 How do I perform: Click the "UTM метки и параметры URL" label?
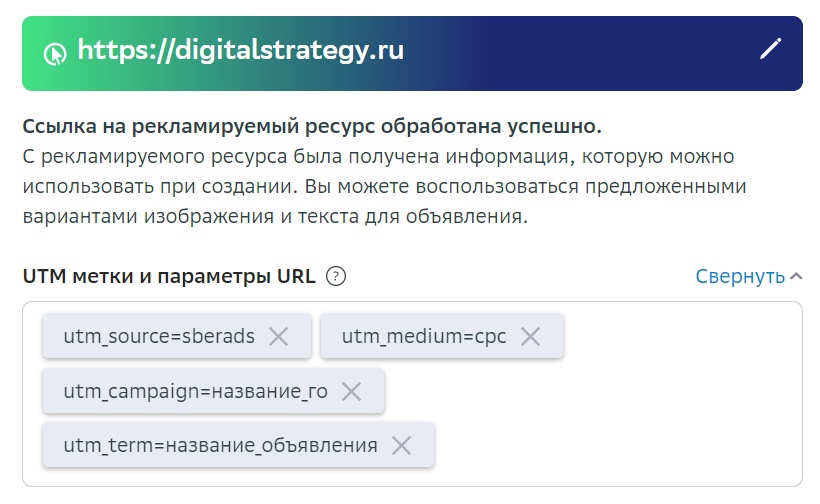pyautogui.click(x=169, y=277)
